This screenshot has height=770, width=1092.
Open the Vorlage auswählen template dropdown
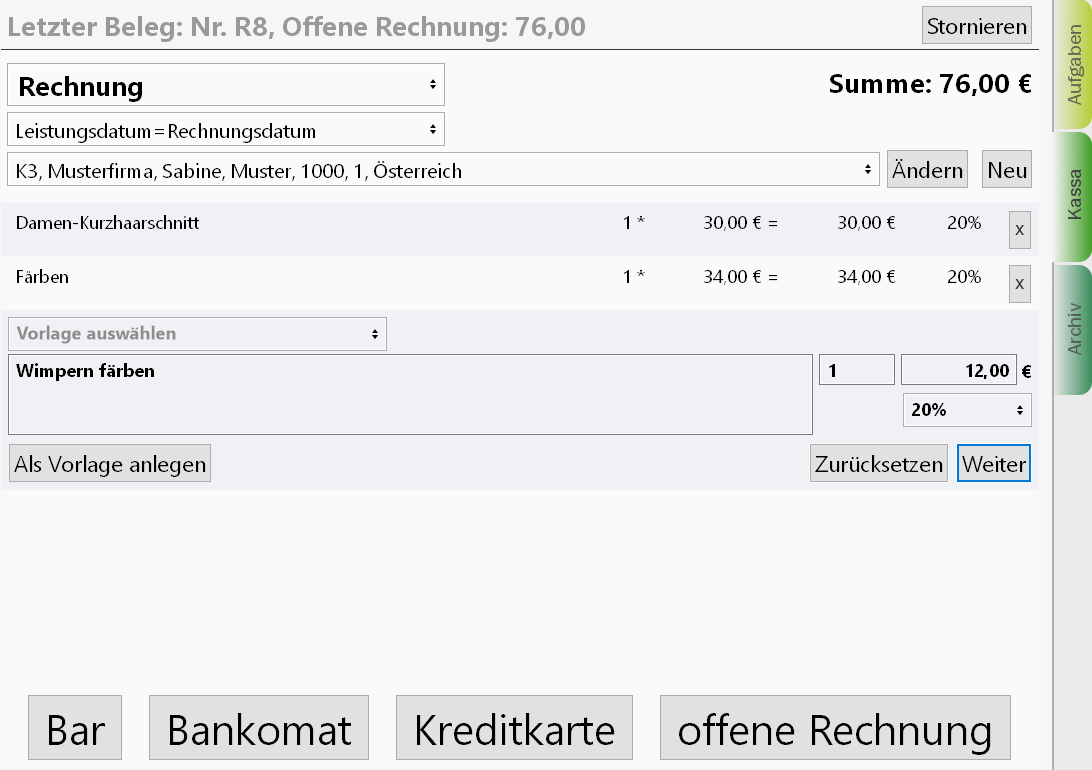[x=197, y=333]
